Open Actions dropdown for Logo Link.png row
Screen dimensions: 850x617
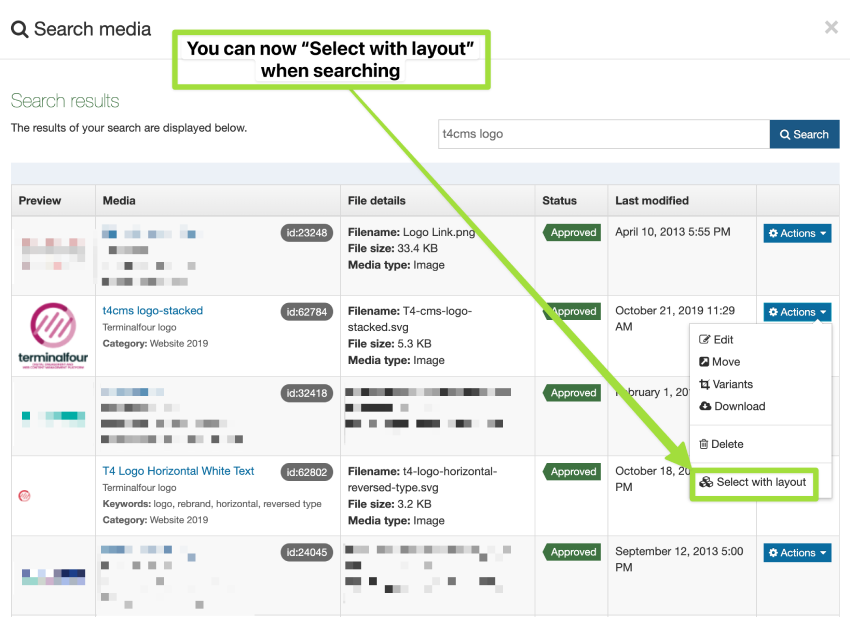click(797, 233)
